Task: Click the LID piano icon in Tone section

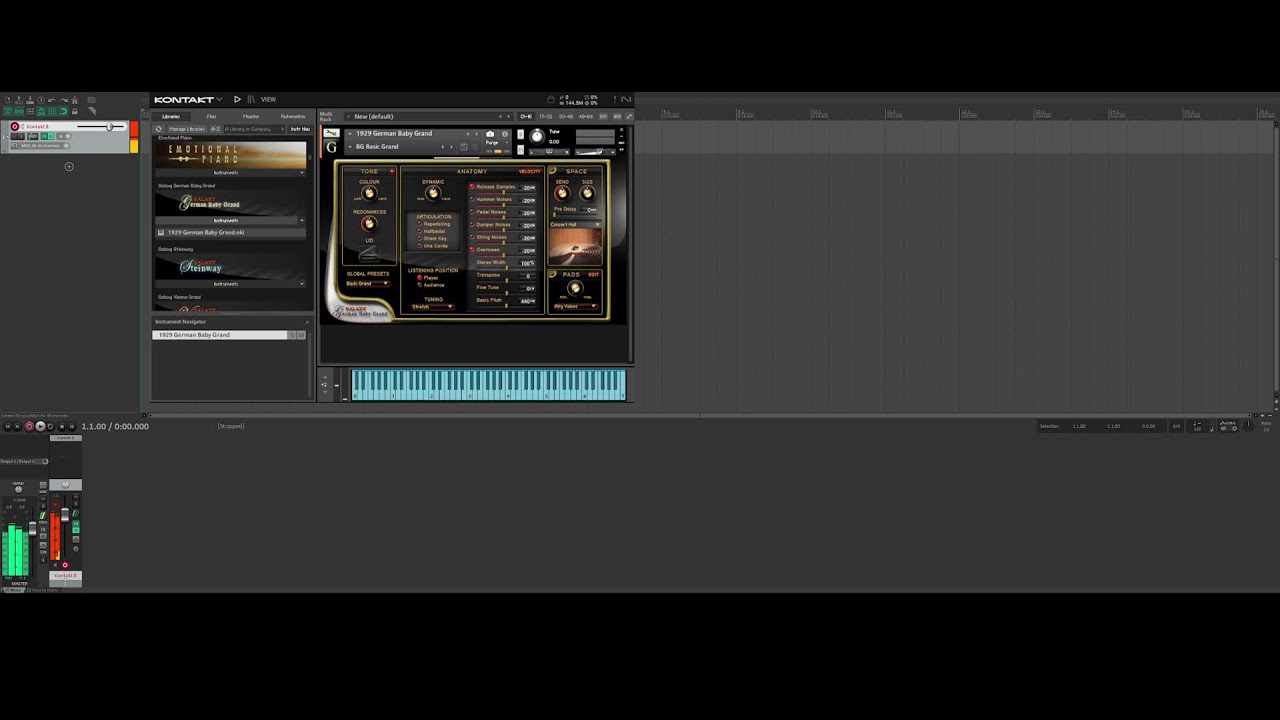Action: coord(369,252)
